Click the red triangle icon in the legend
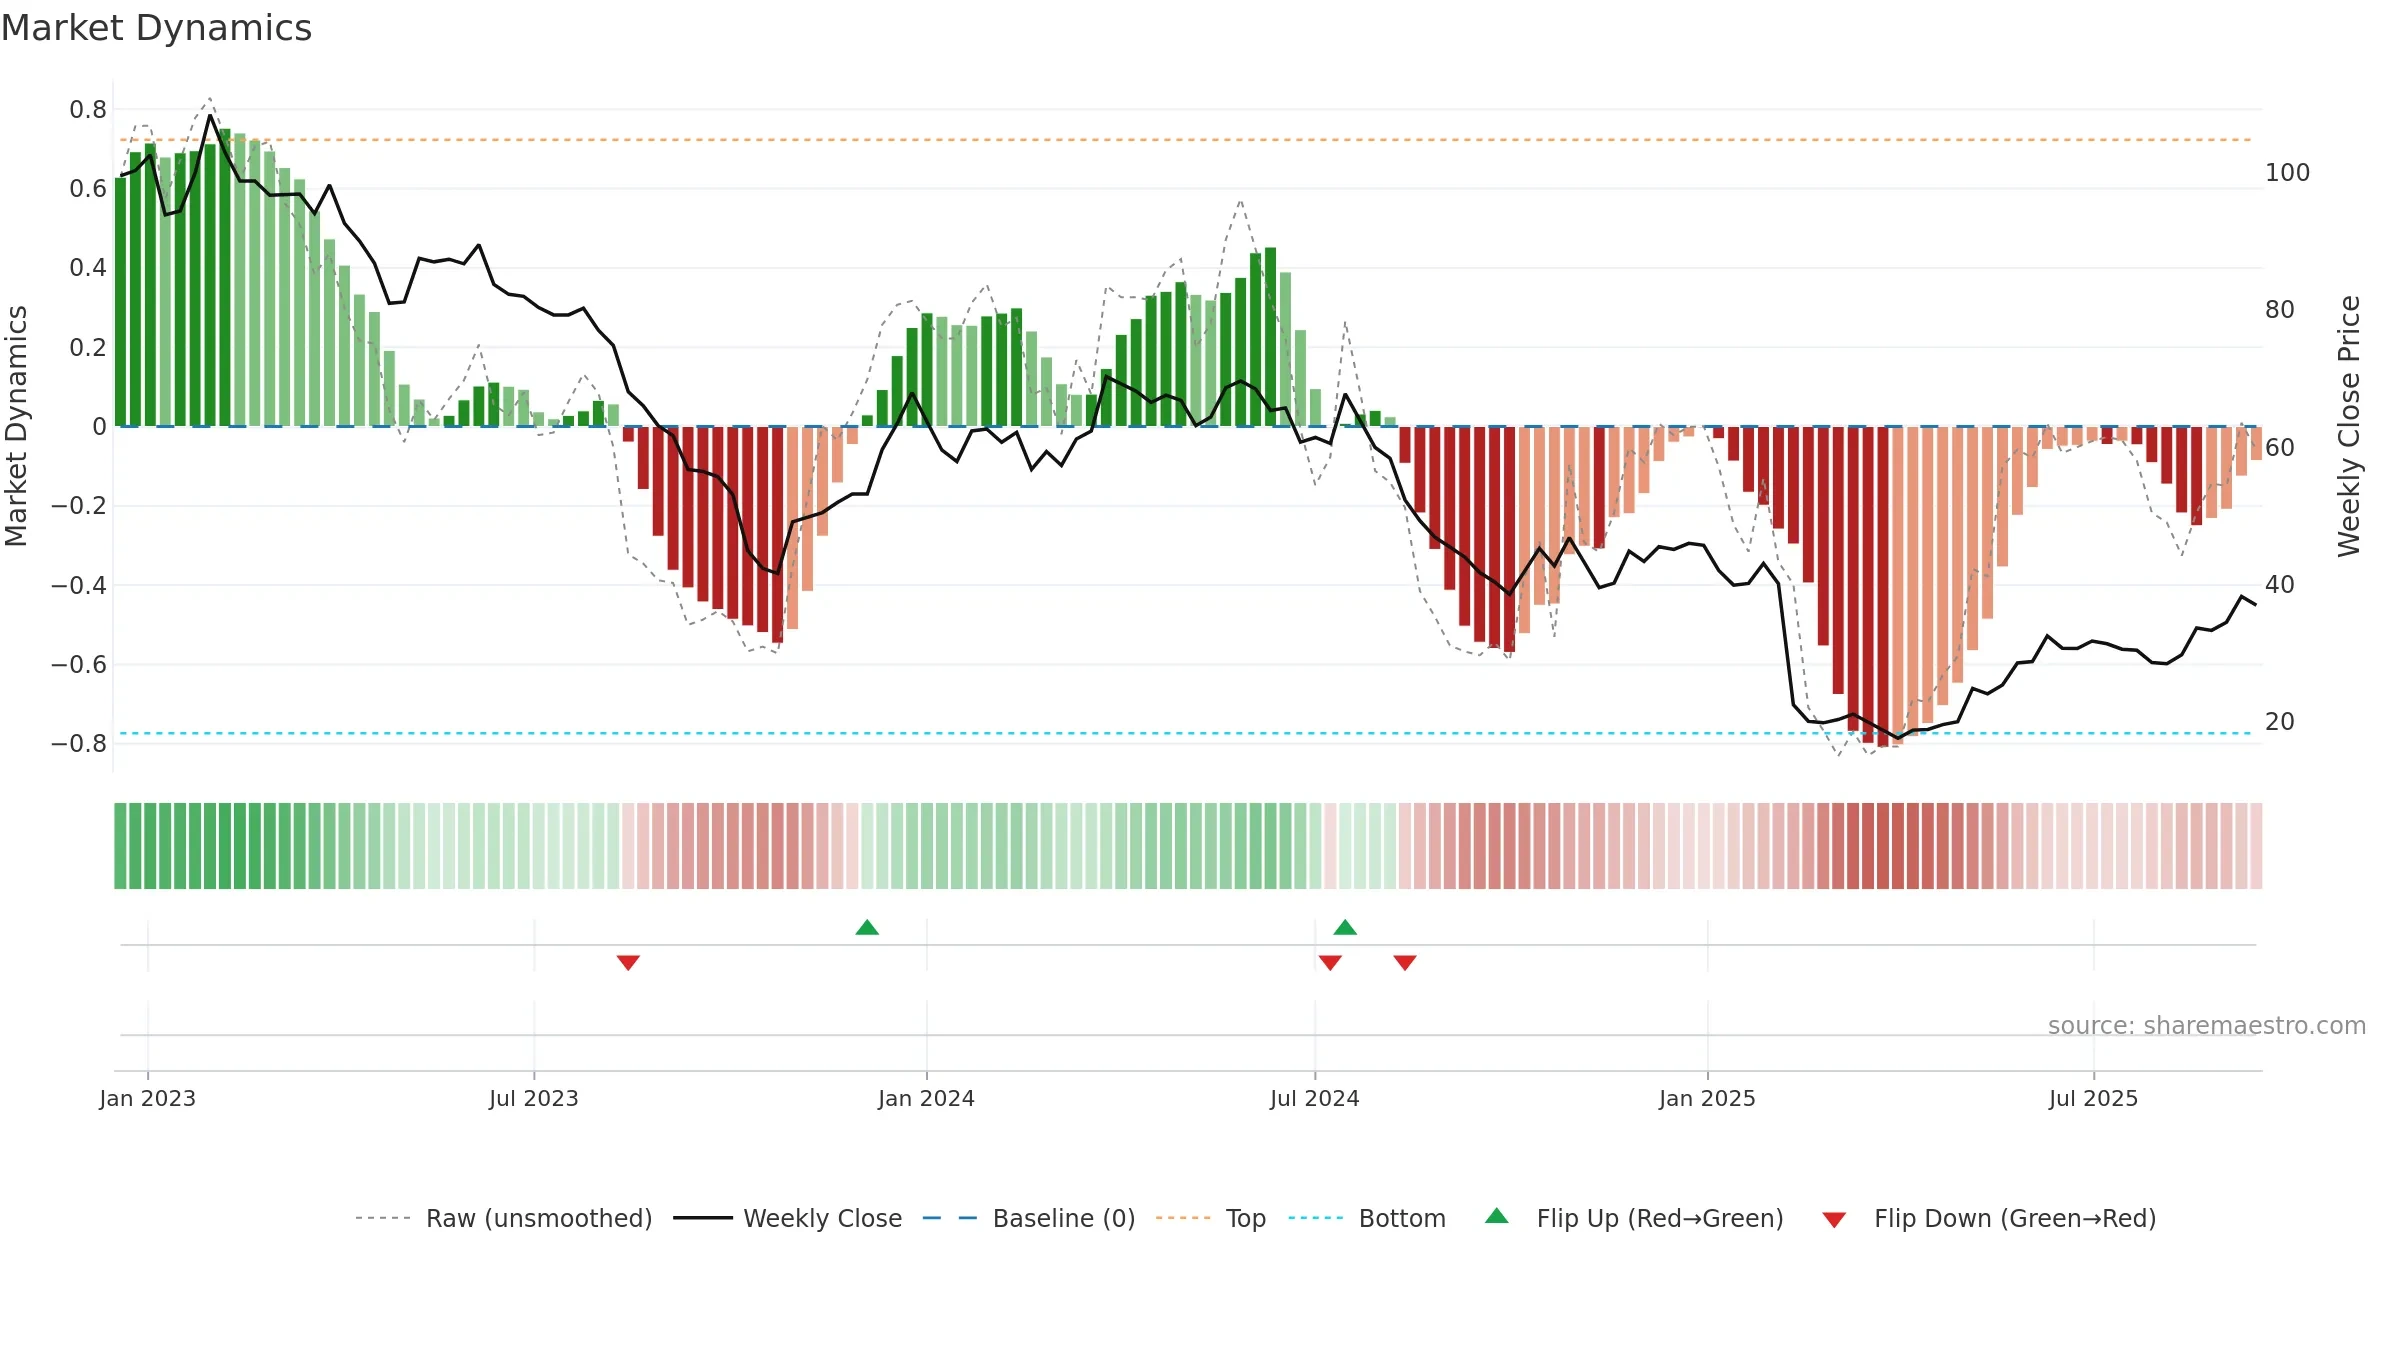Screen dimensions: 2400x1350 point(1834,1220)
